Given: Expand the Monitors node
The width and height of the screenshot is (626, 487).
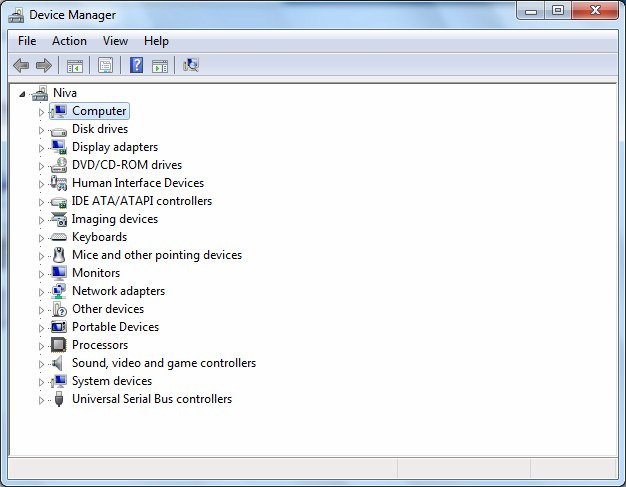Looking at the screenshot, I should (41, 274).
